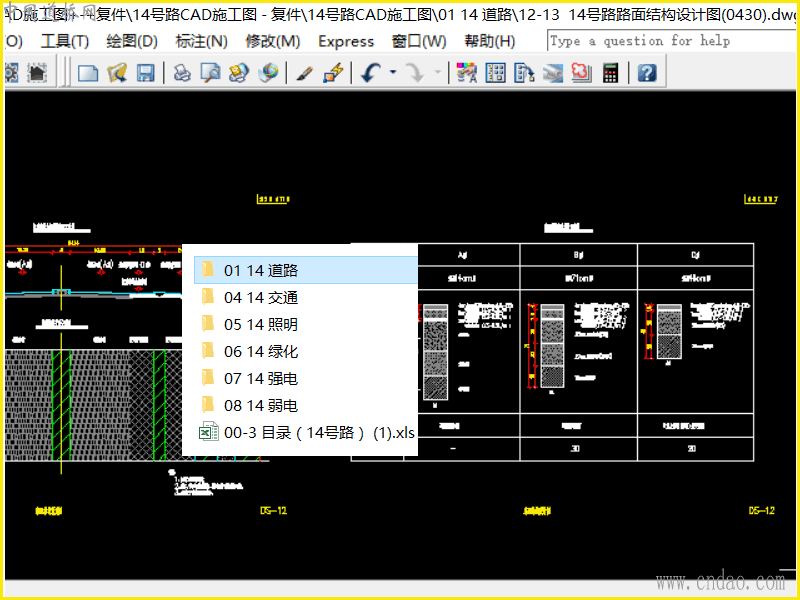Image resolution: width=800 pixels, height=600 pixels.
Task: Select the 06 14 绿化 folder
Action: [x=261, y=351]
